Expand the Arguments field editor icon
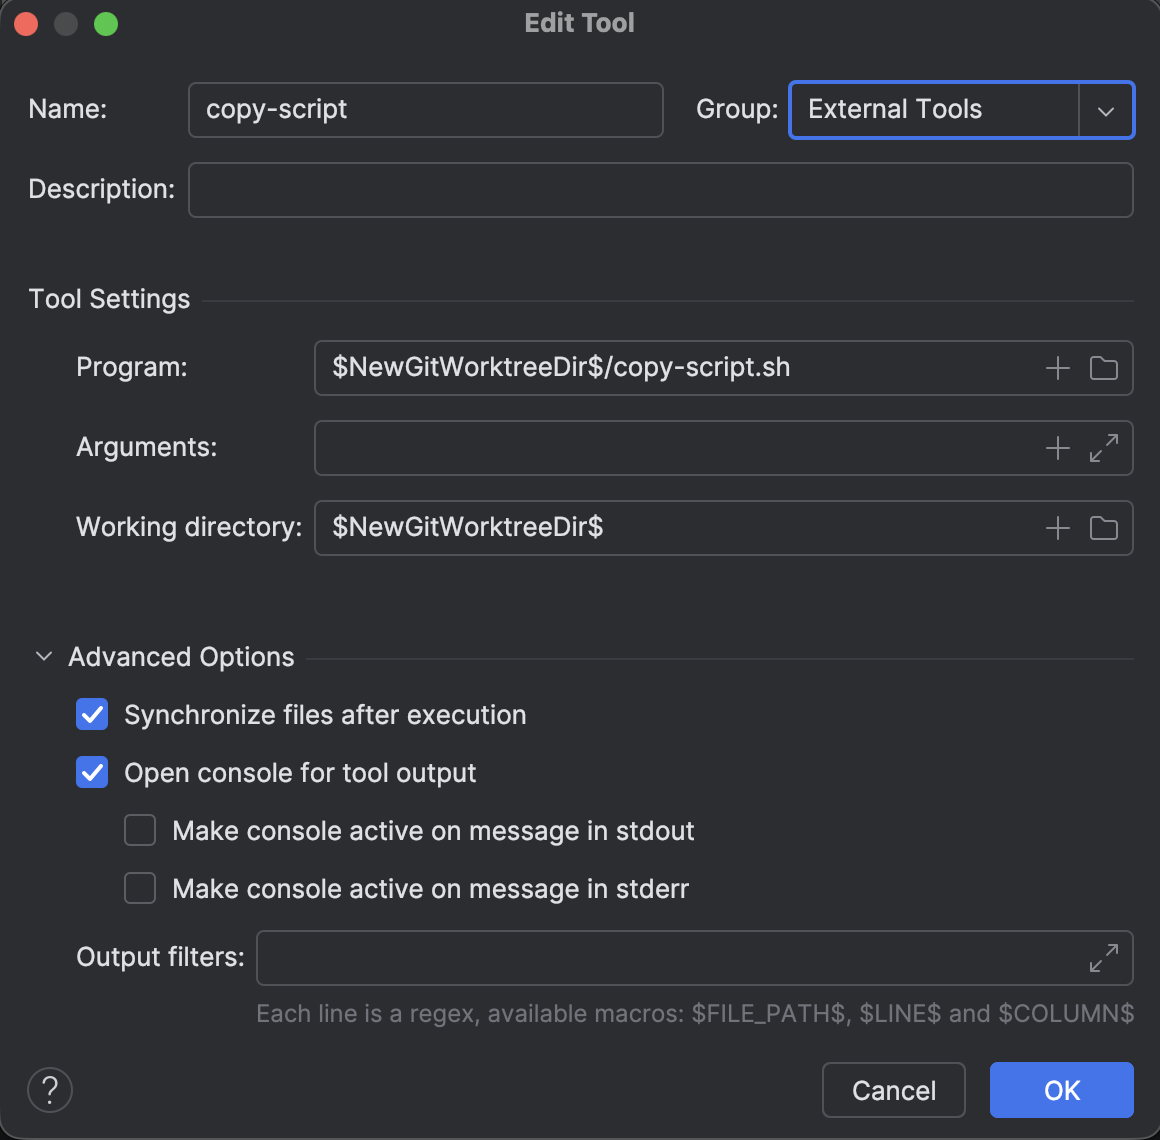The height and width of the screenshot is (1140, 1160). pyautogui.click(x=1104, y=448)
